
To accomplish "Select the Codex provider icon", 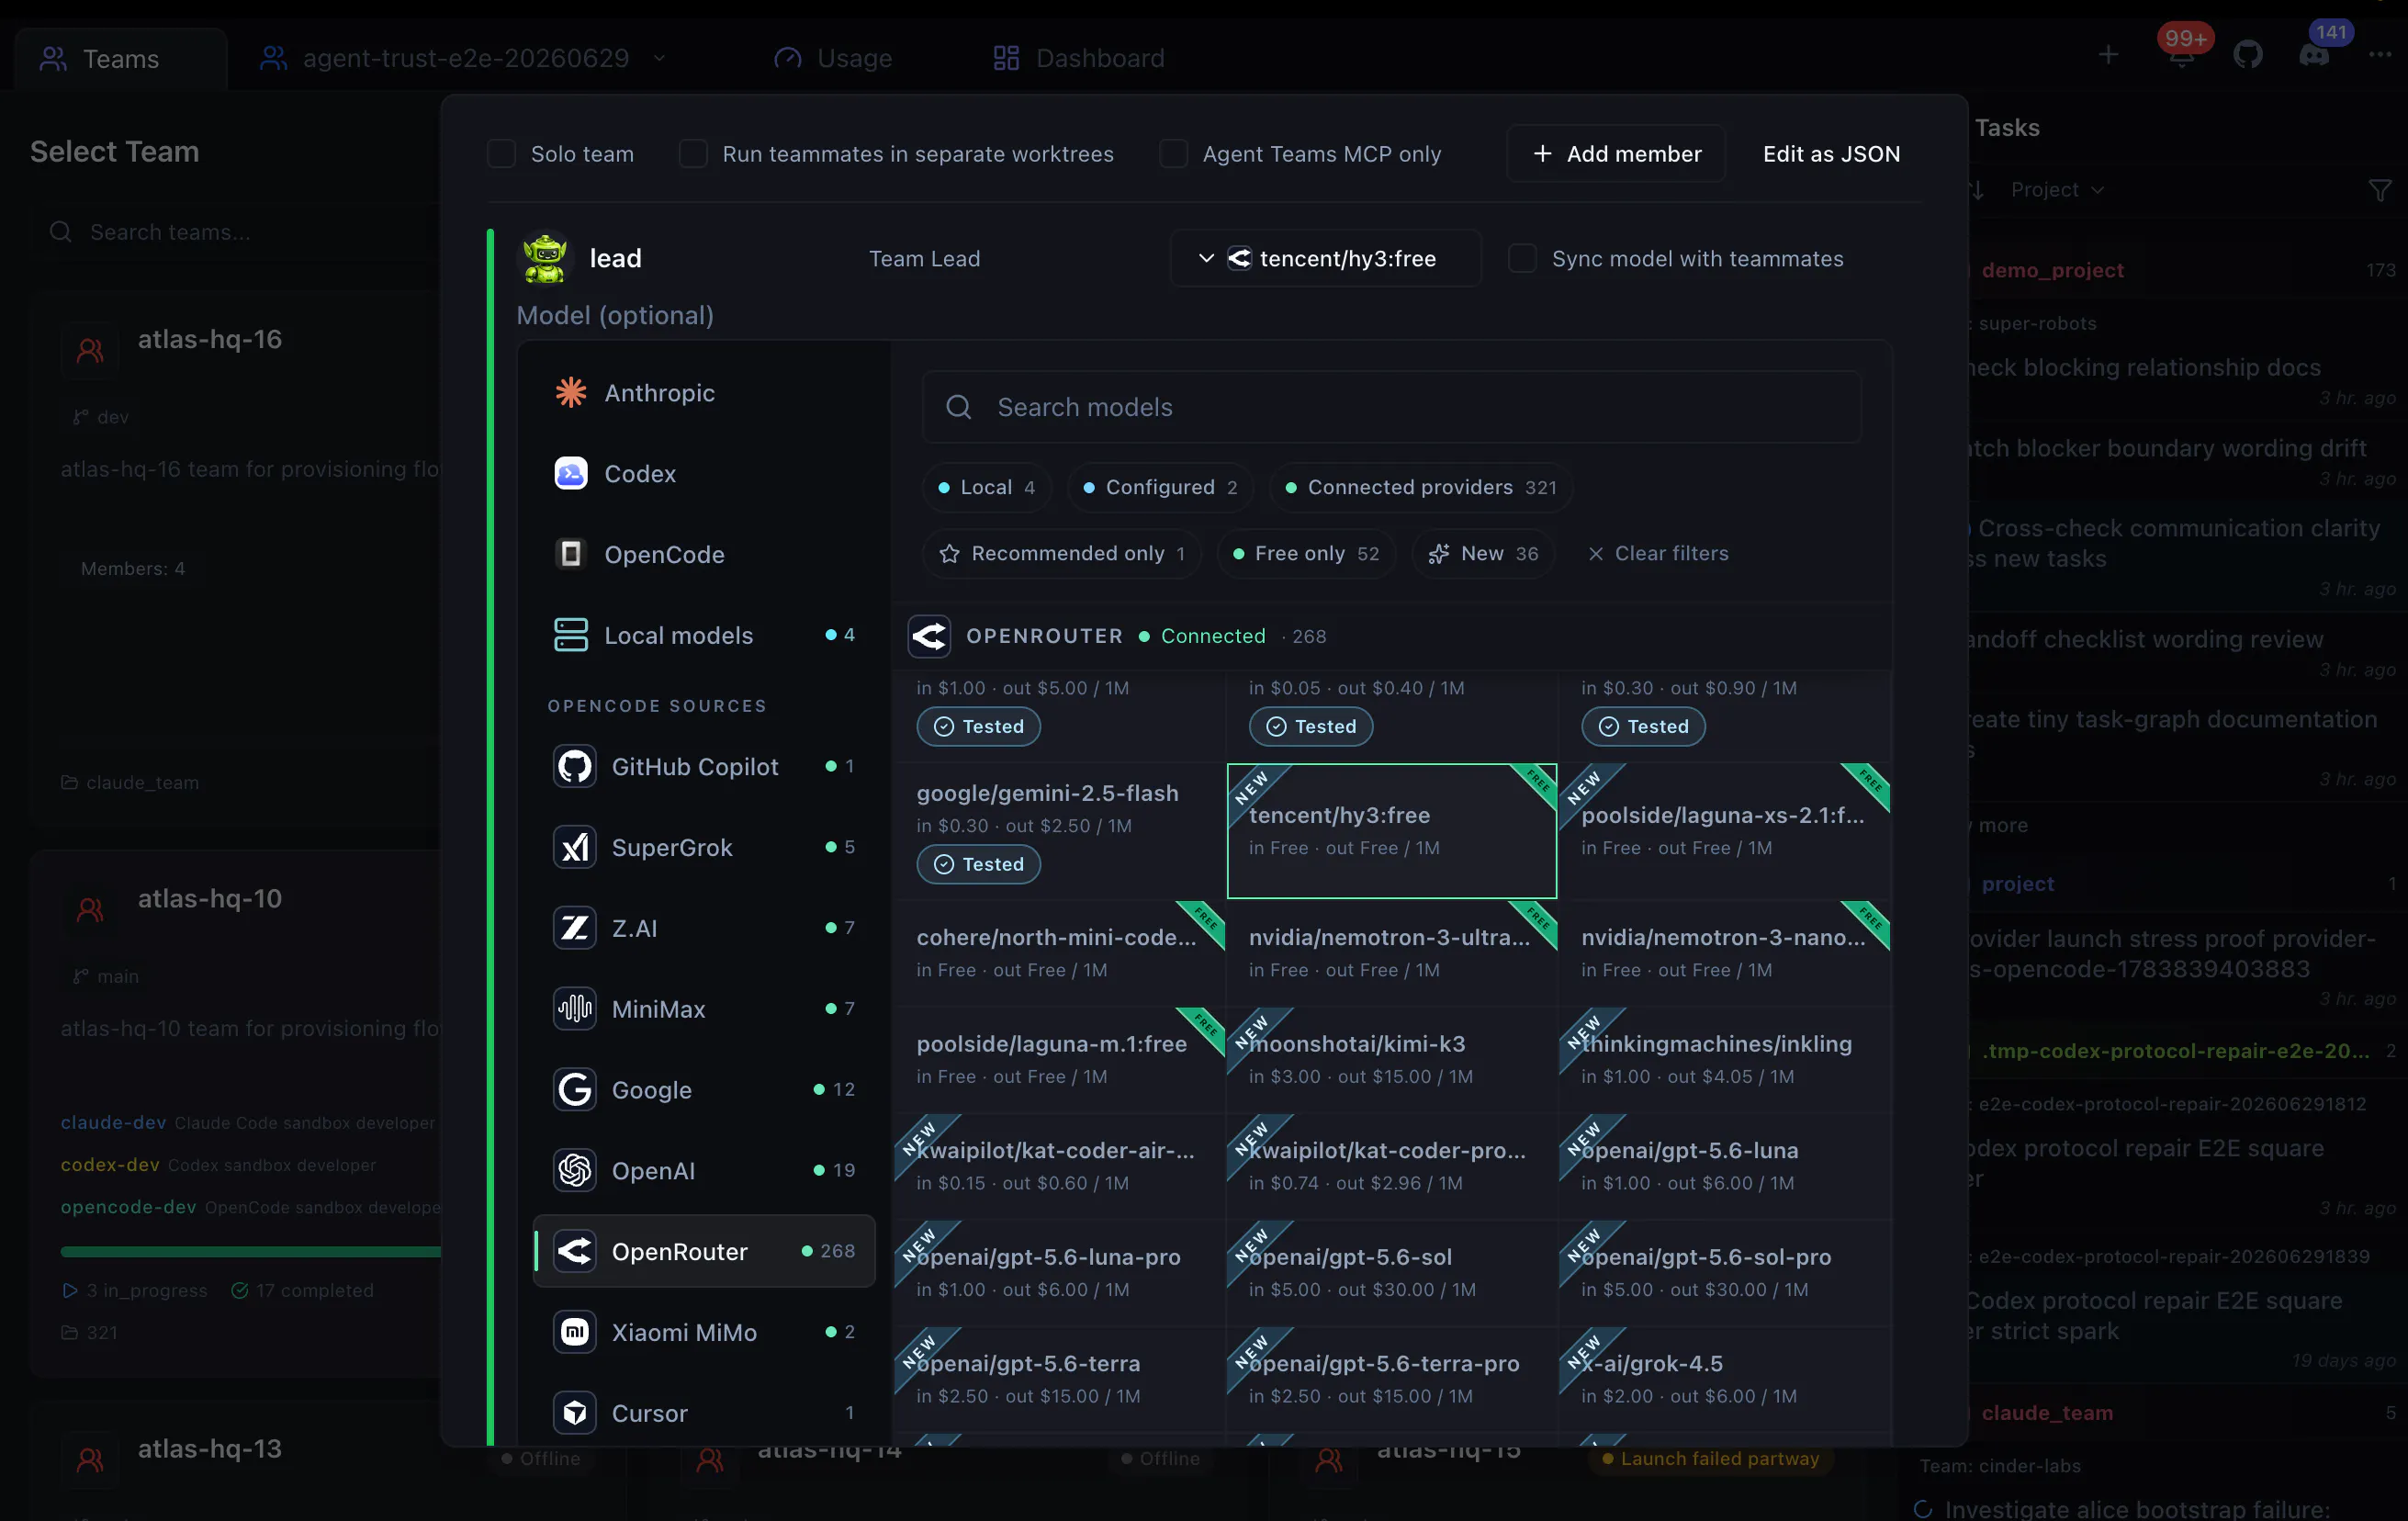I will click(571, 473).
